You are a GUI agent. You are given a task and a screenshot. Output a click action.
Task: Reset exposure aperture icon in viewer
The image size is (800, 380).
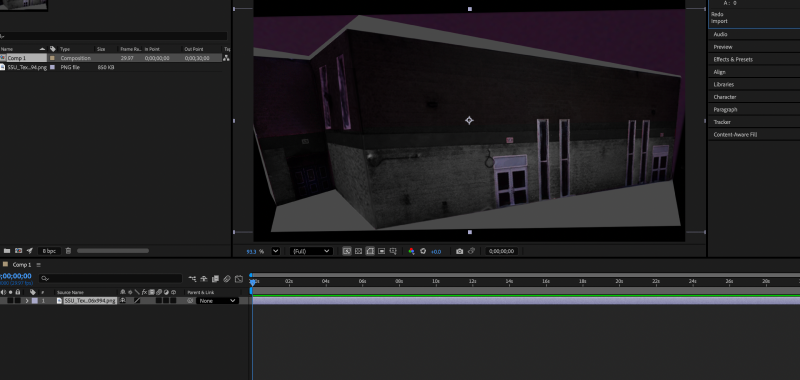point(423,251)
